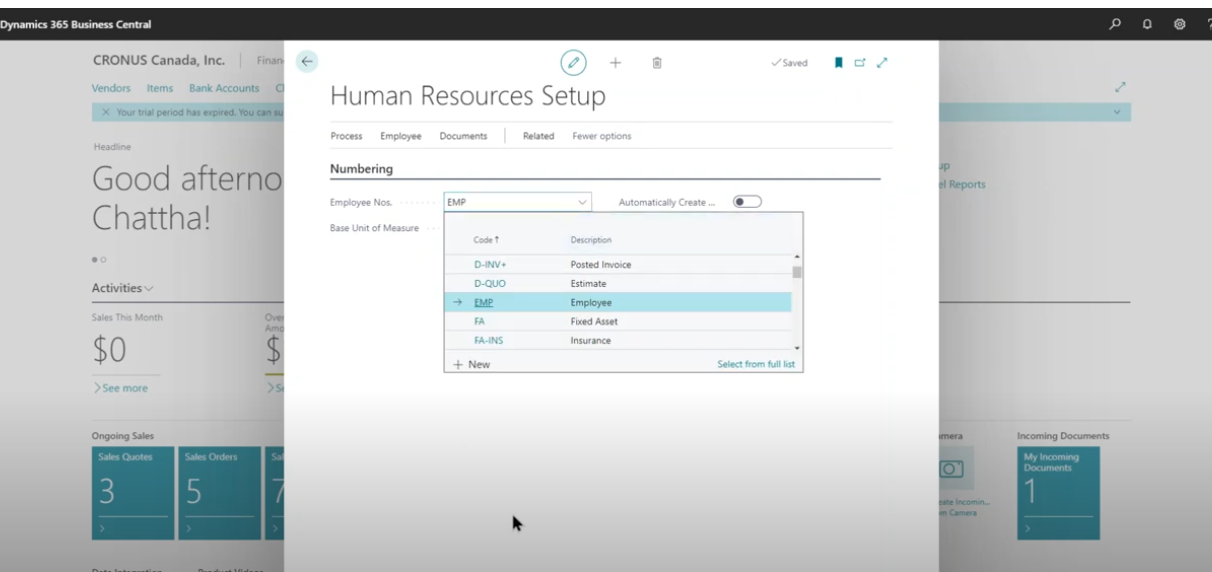Click the expand page arrows icon
Screen dimensions: 1212x572
point(882,62)
